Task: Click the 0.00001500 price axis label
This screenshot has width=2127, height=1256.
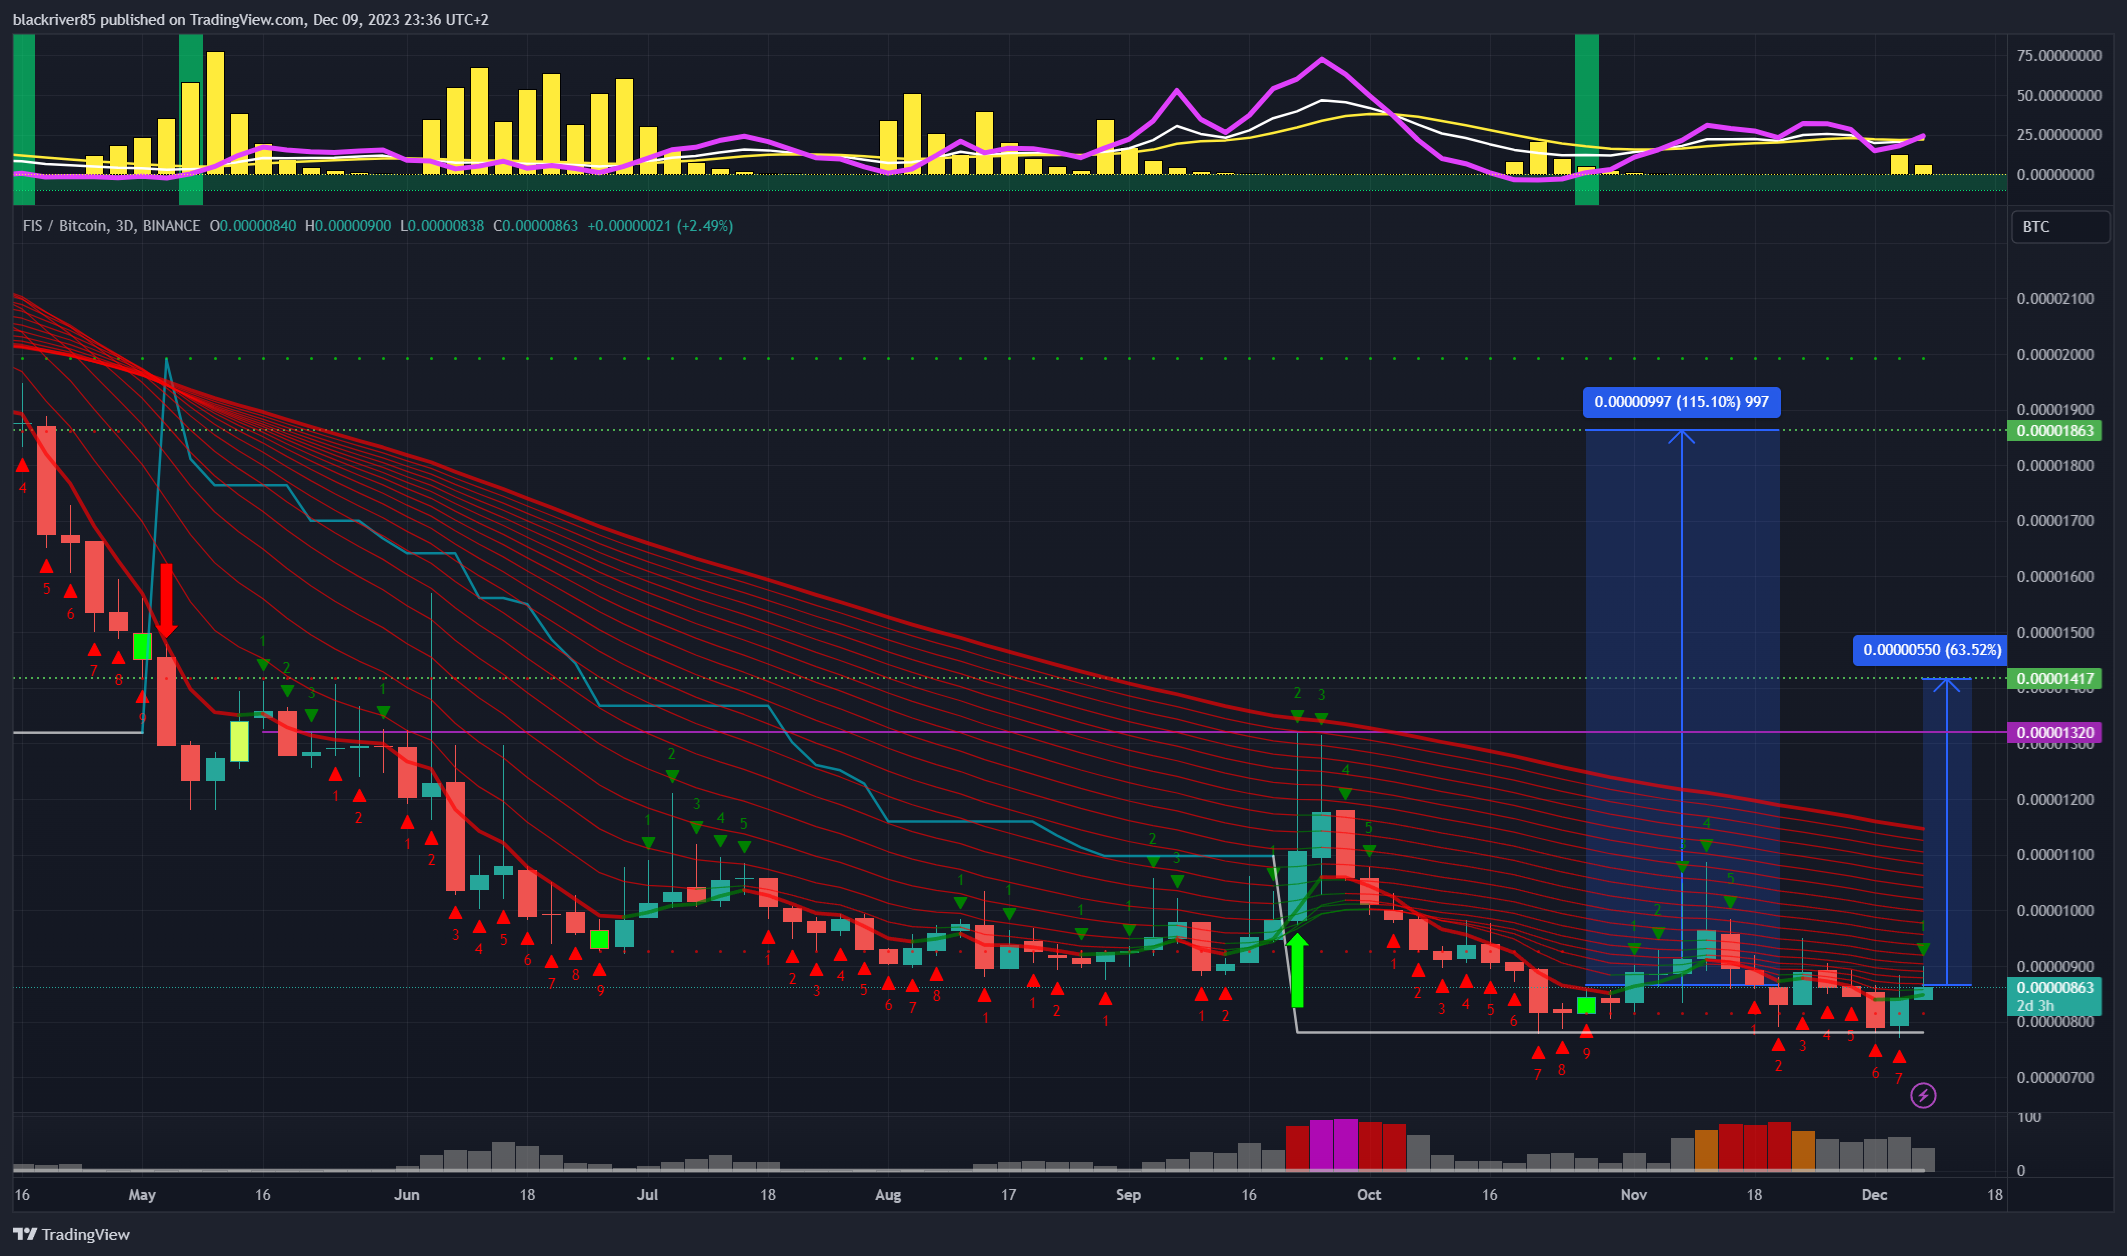Action: (2055, 633)
